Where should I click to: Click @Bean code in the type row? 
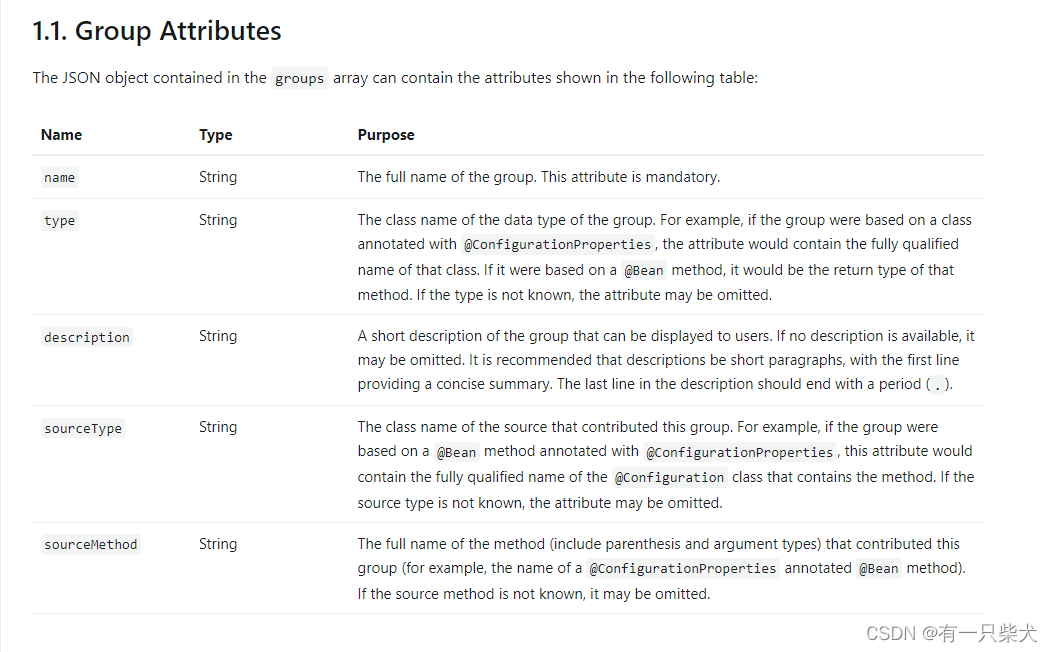(x=644, y=270)
